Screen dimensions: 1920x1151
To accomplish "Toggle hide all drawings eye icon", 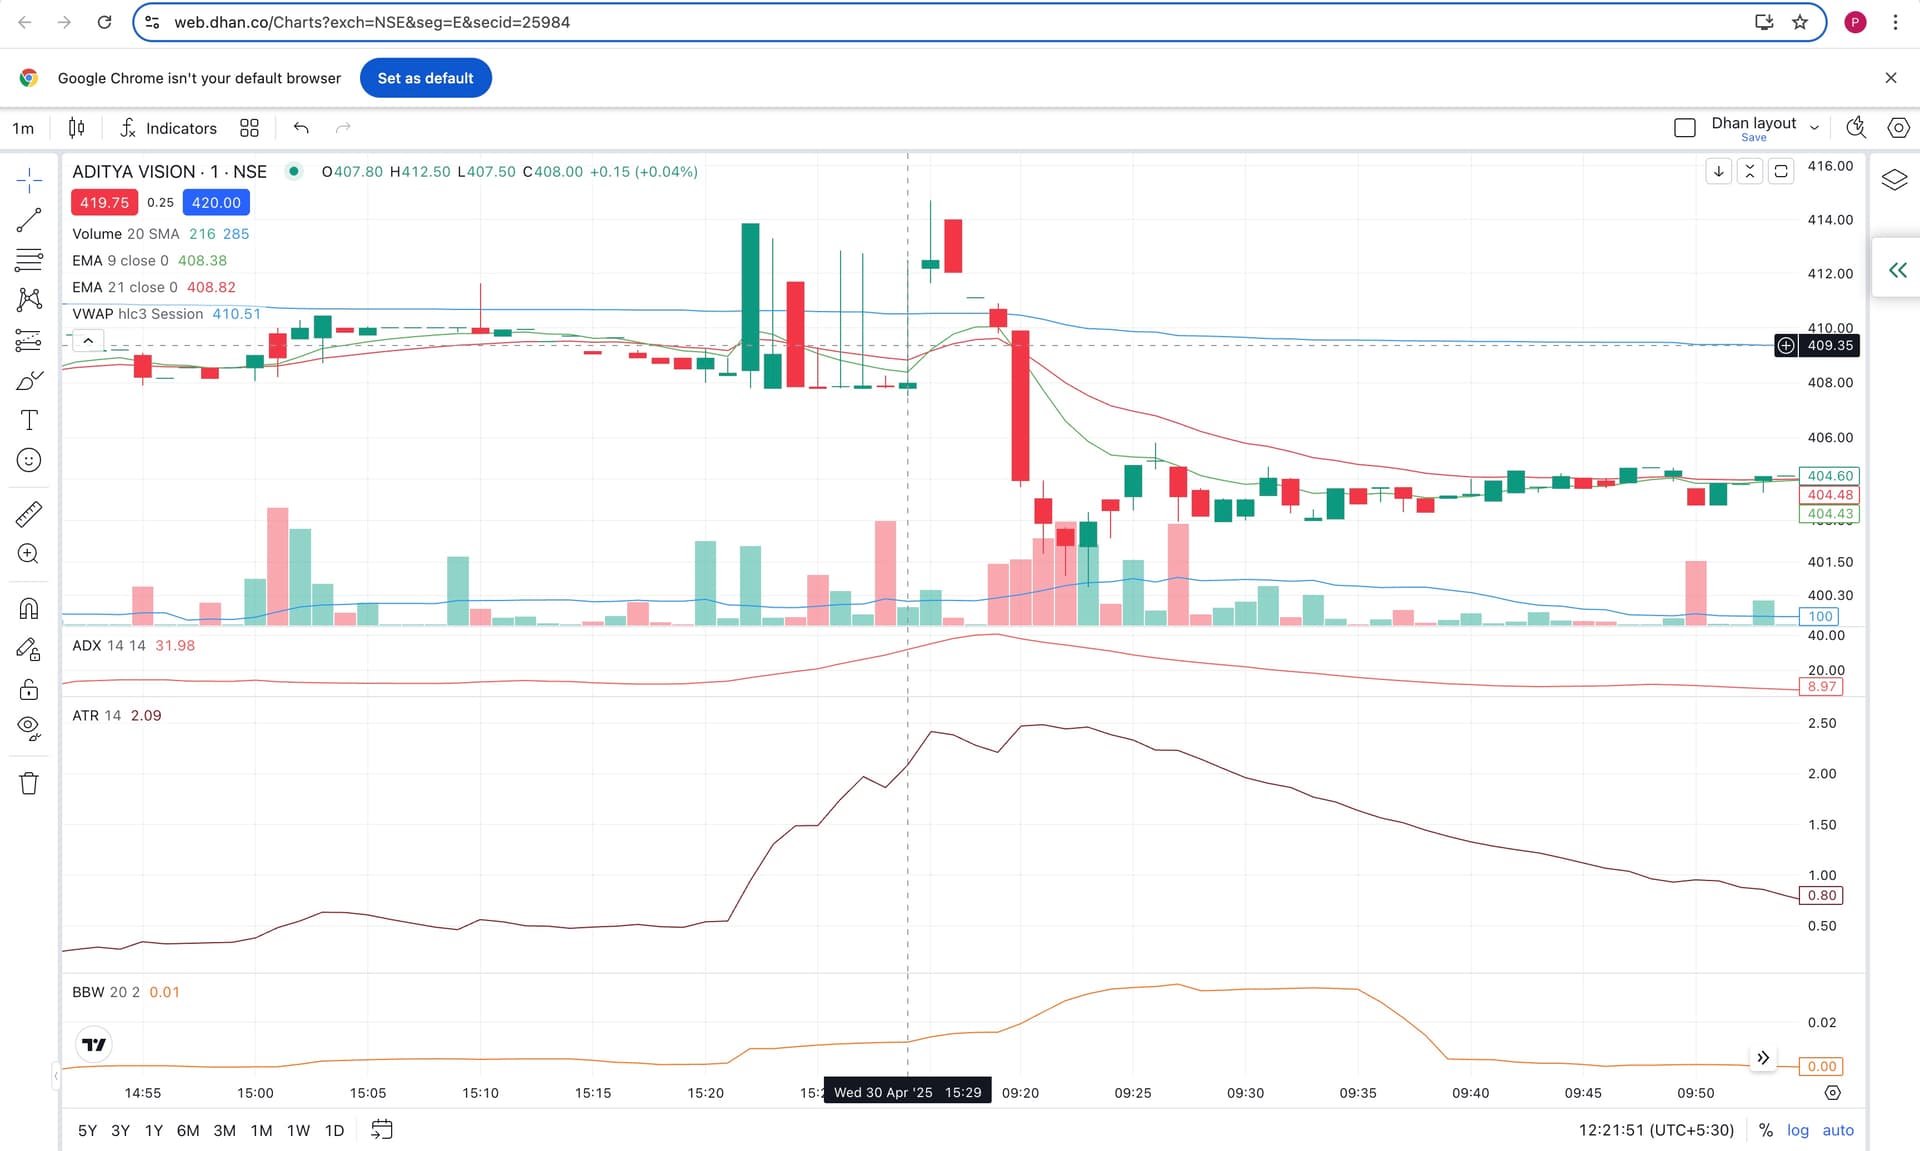I will tap(29, 729).
